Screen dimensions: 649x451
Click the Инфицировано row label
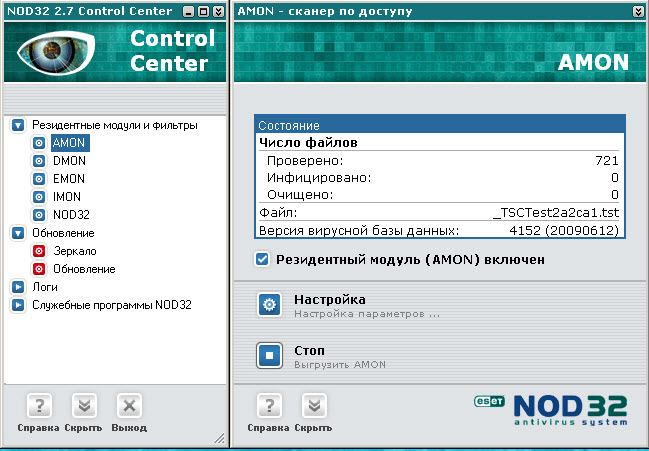pos(319,178)
